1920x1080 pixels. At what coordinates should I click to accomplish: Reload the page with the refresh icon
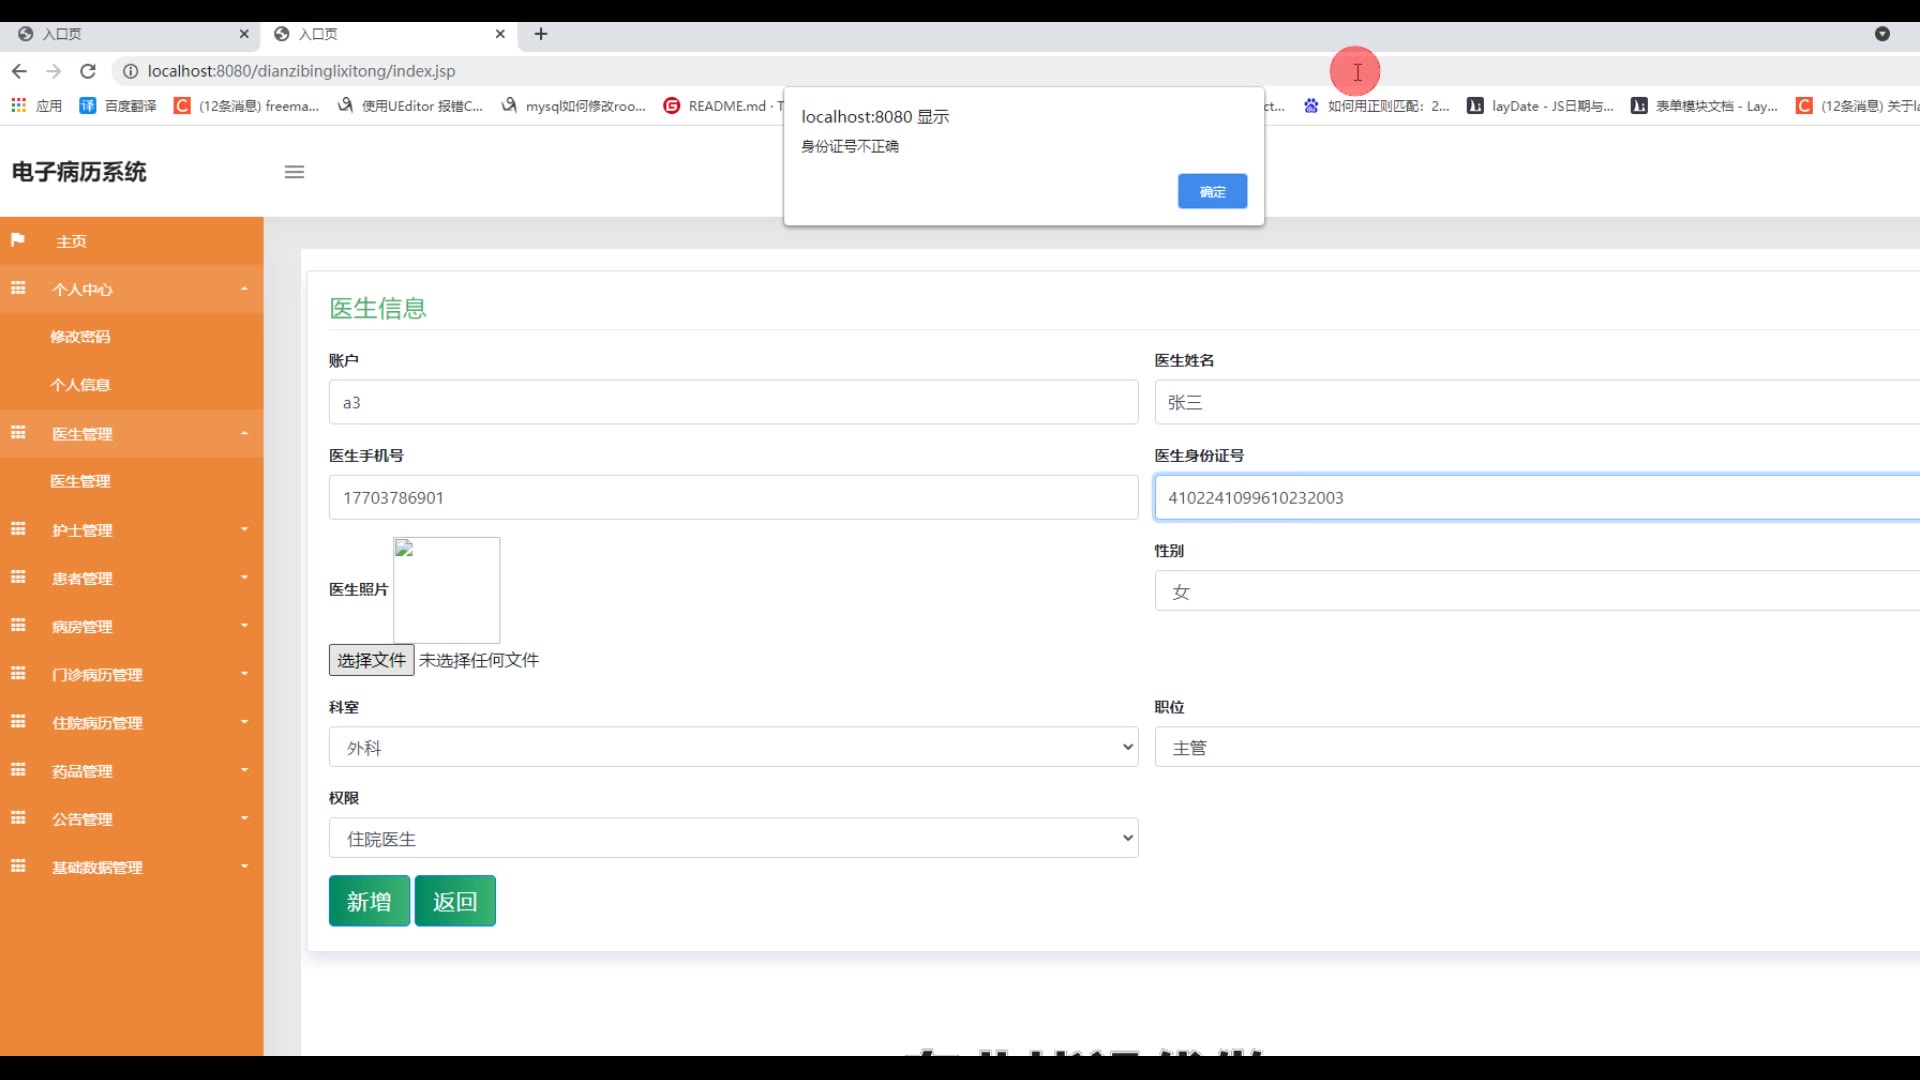click(x=88, y=71)
